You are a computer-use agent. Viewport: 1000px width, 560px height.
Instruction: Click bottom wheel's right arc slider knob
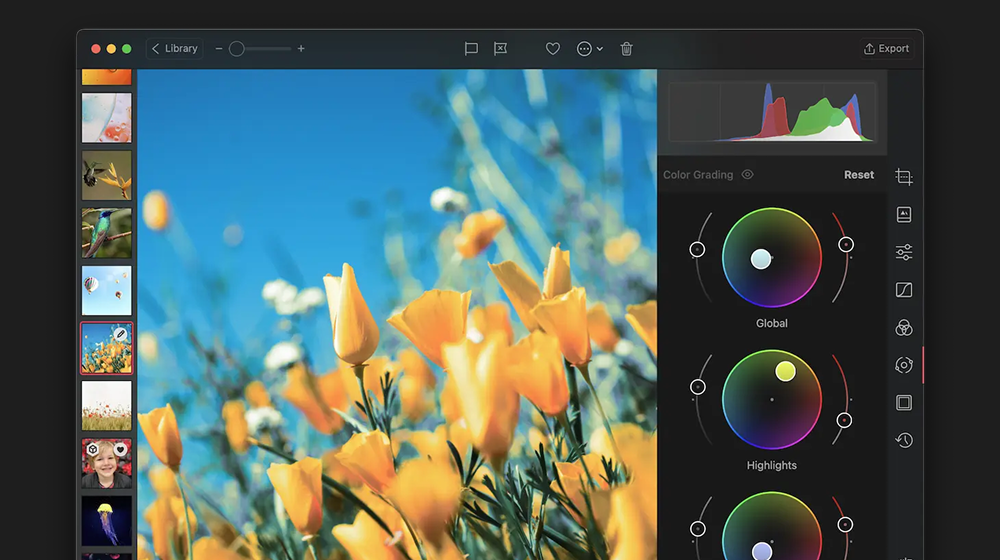(845, 524)
